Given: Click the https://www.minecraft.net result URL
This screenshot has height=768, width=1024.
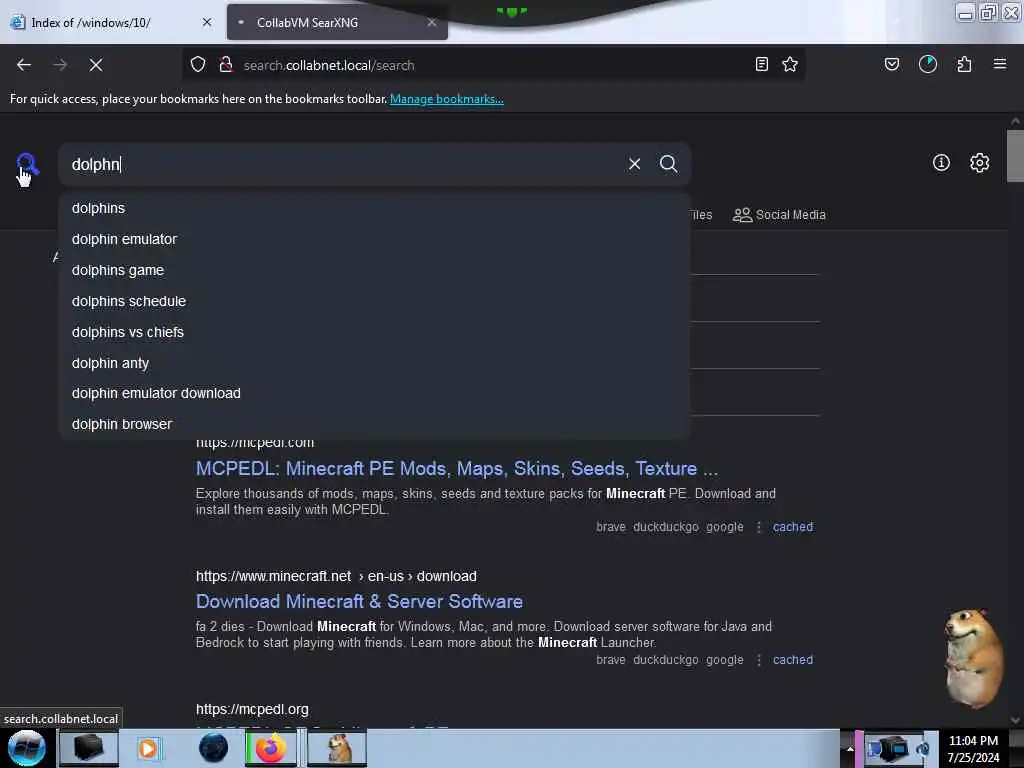Looking at the screenshot, I should 336,577.
